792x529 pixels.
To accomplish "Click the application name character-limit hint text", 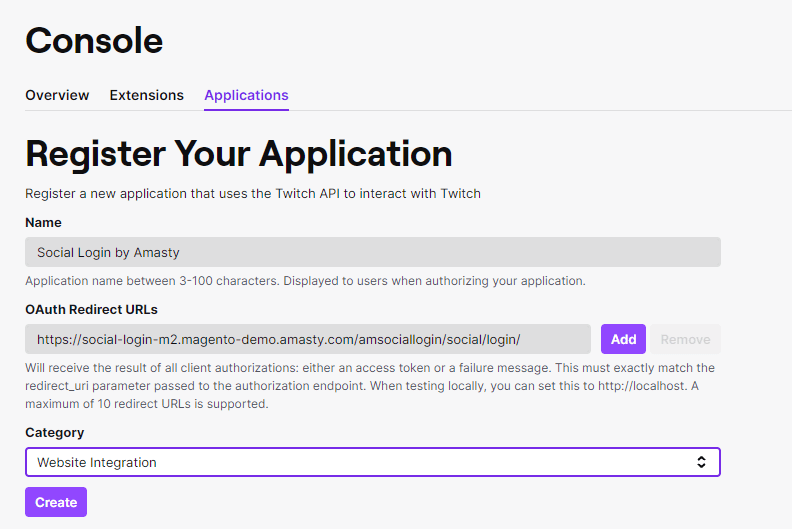I will (x=306, y=281).
